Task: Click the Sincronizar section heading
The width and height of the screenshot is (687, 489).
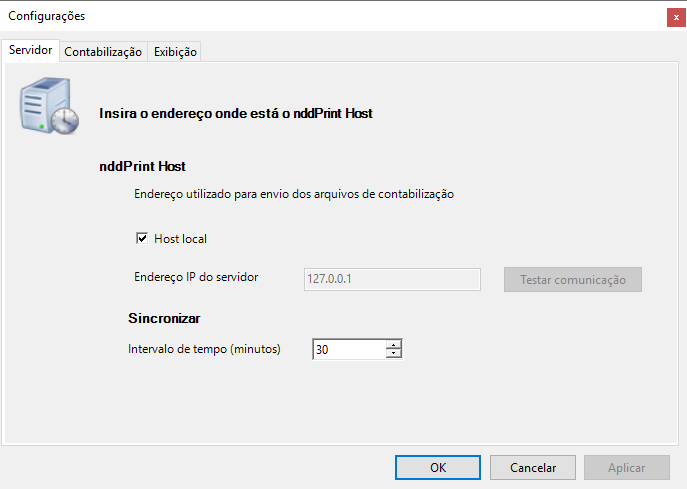Action: [x=164, y=319]
